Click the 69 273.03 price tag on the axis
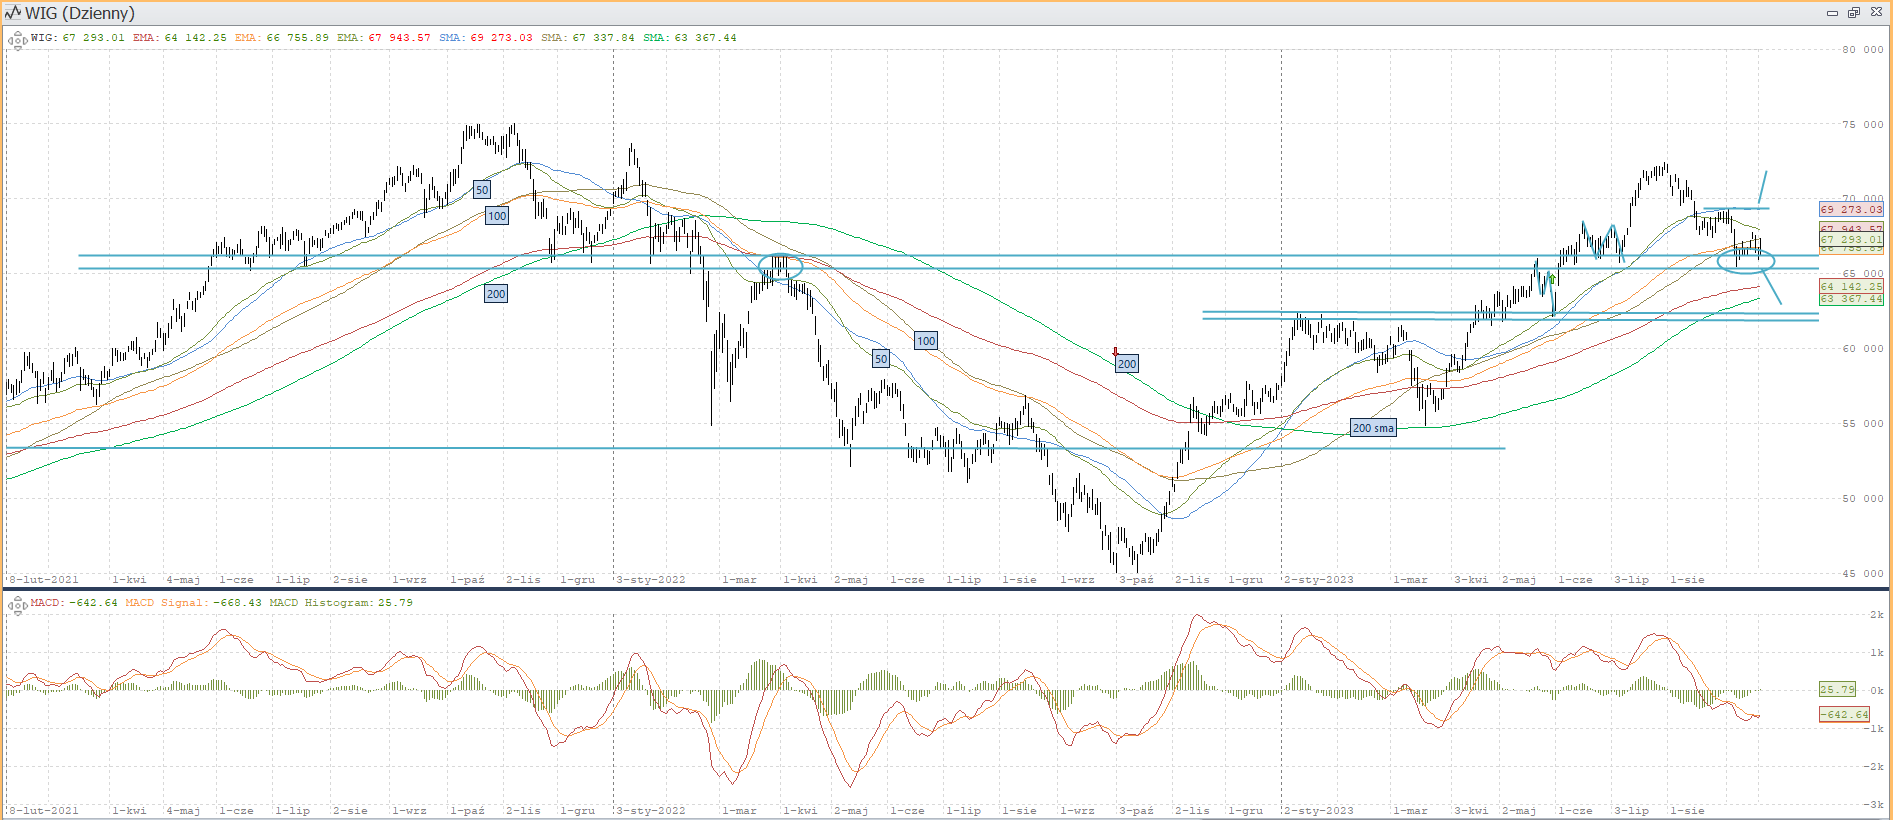1893x820 pixels. 1851,209
